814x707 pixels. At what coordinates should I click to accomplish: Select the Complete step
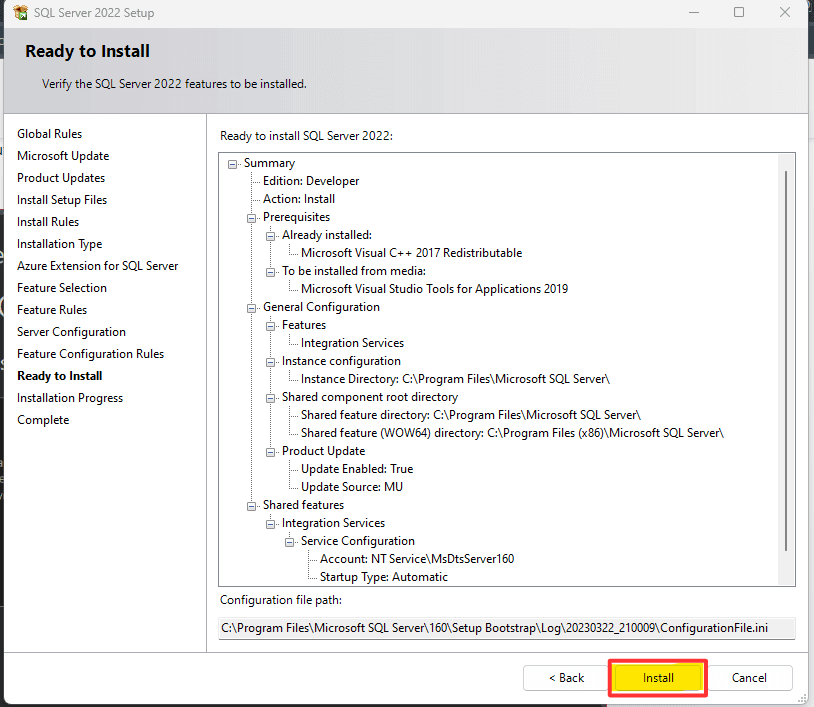[43, 420]
